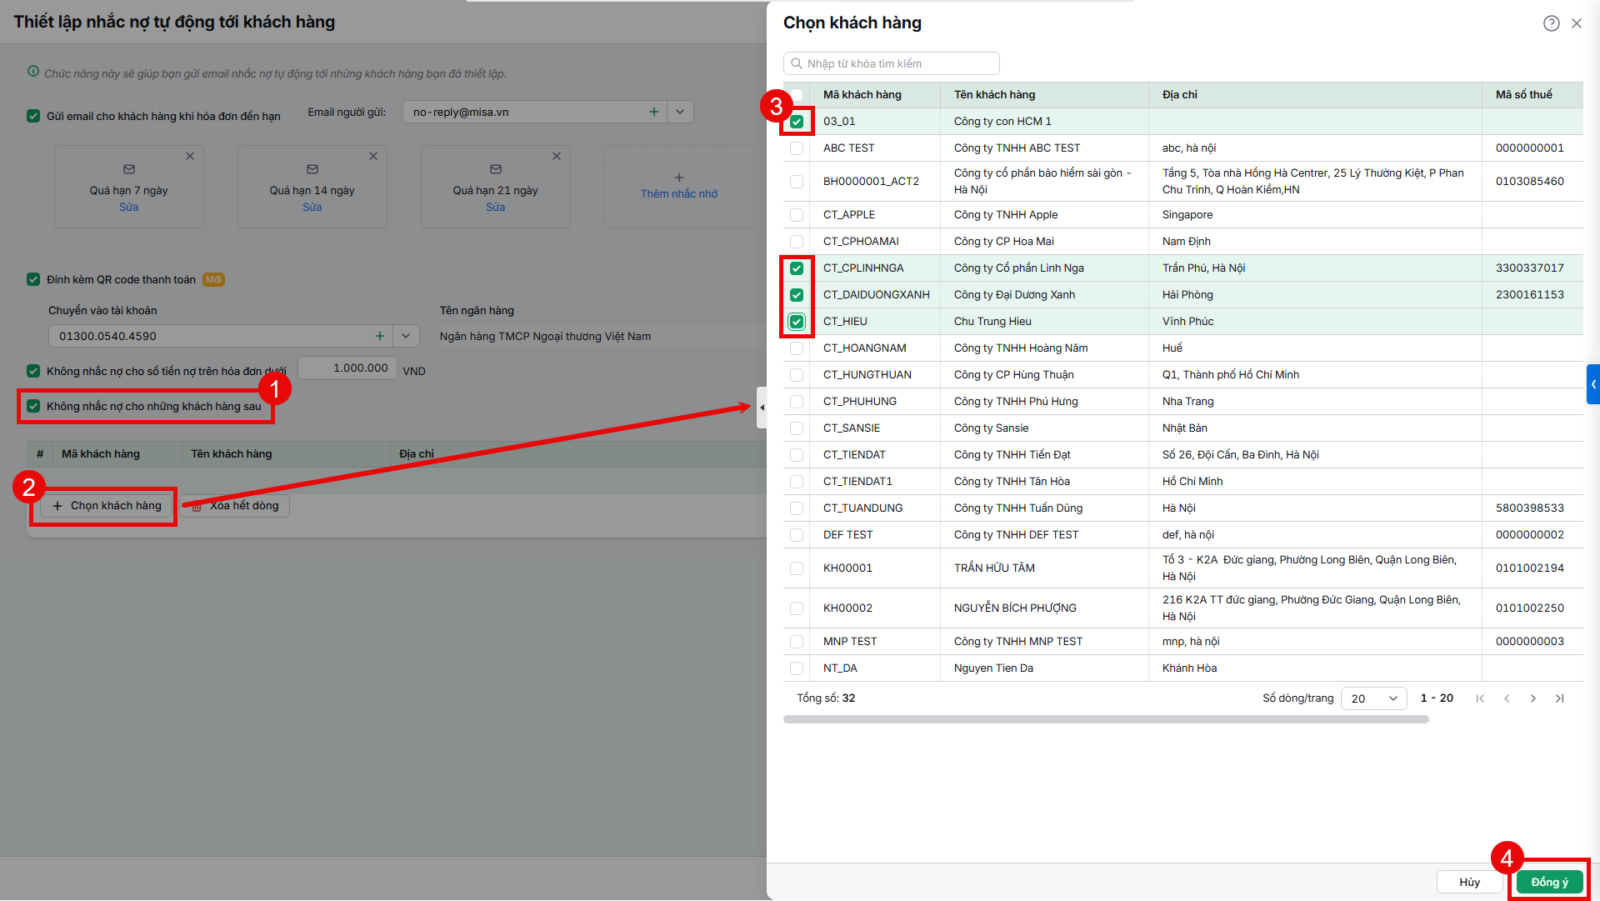Open blue side panel tab at right edge
1600x901 pixels.
click(1593, 384)
